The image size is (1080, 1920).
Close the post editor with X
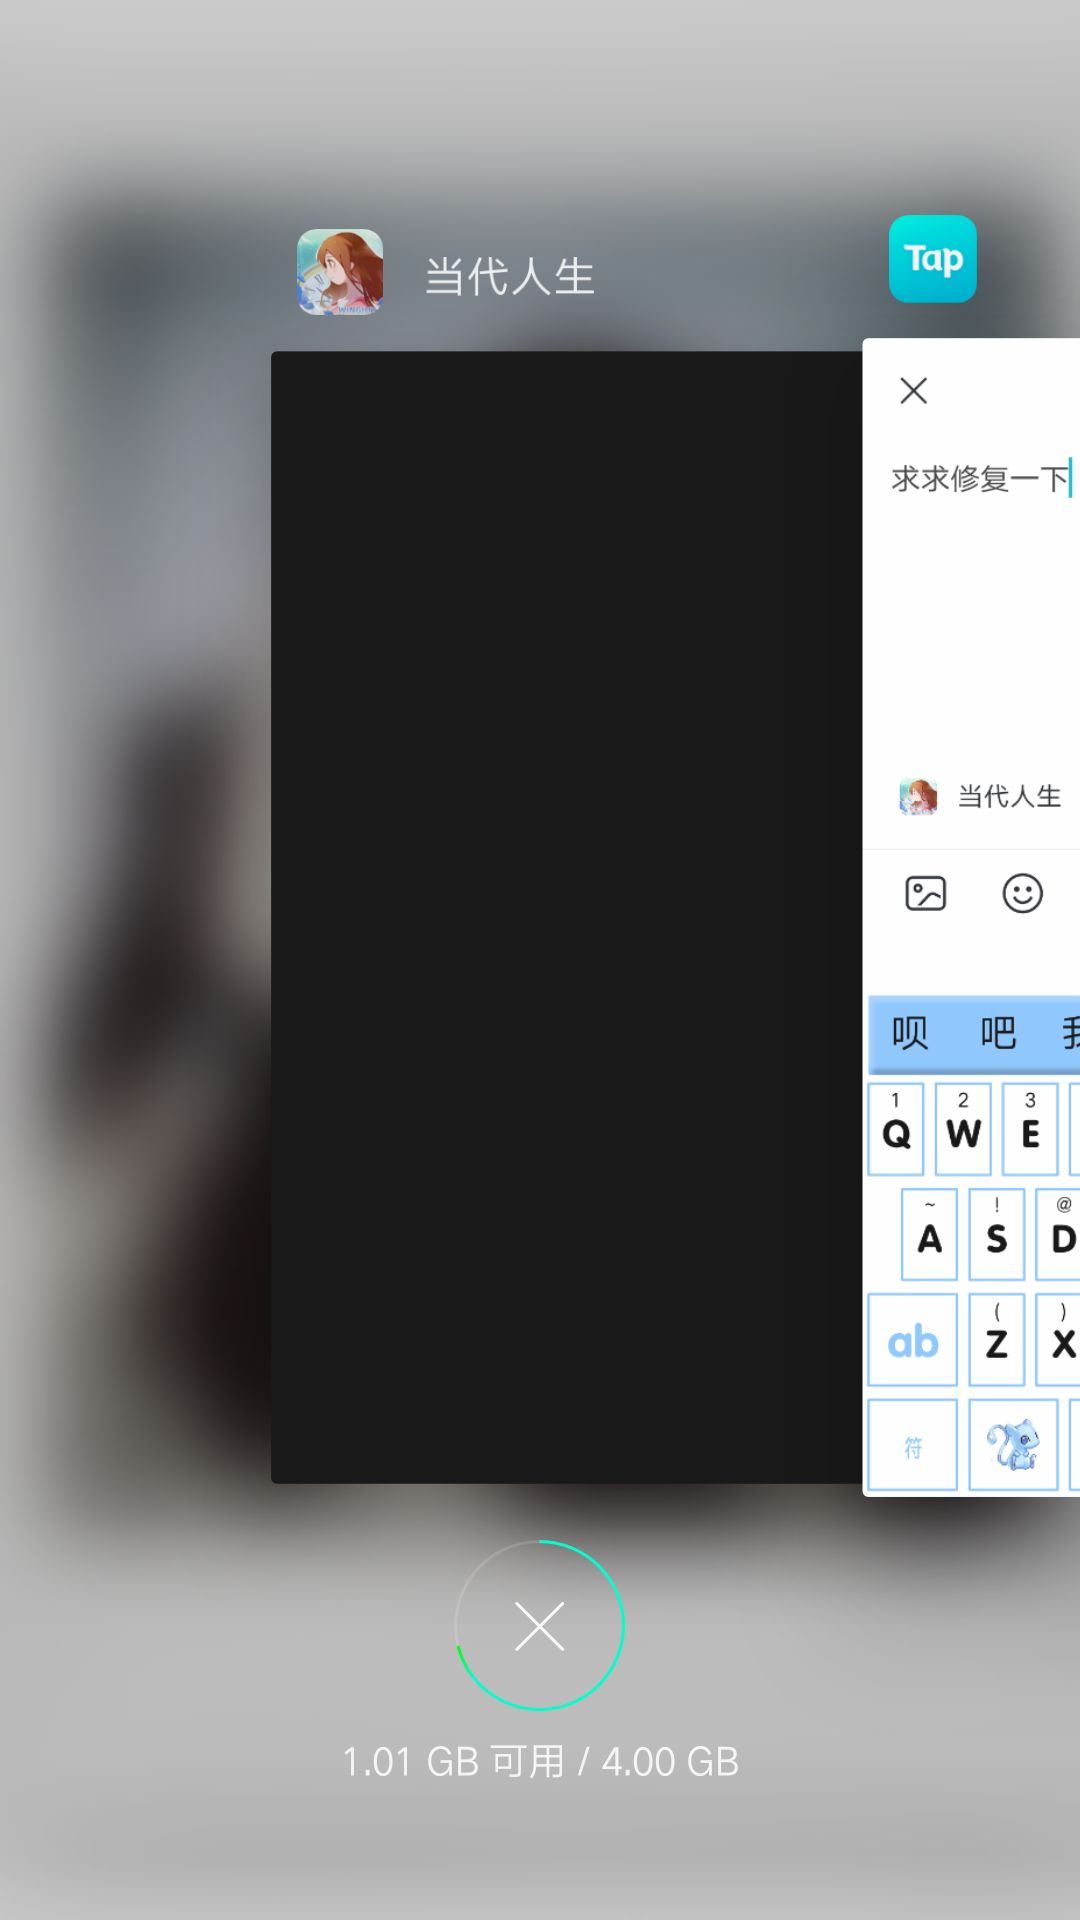(914, 391)
